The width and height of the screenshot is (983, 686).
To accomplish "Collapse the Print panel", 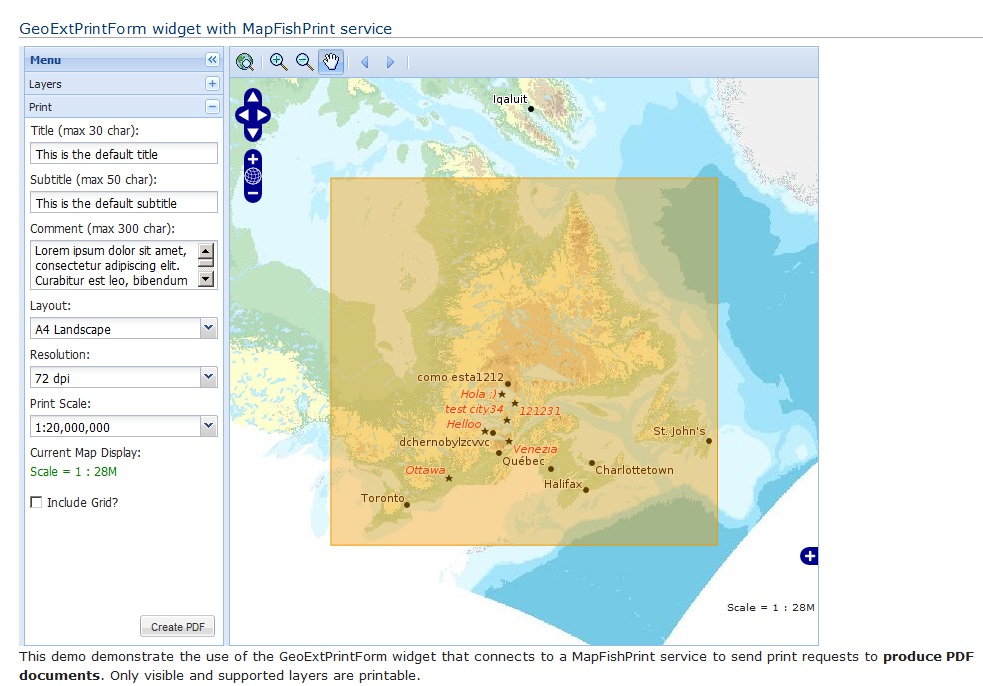I will [x=212, y=107].
